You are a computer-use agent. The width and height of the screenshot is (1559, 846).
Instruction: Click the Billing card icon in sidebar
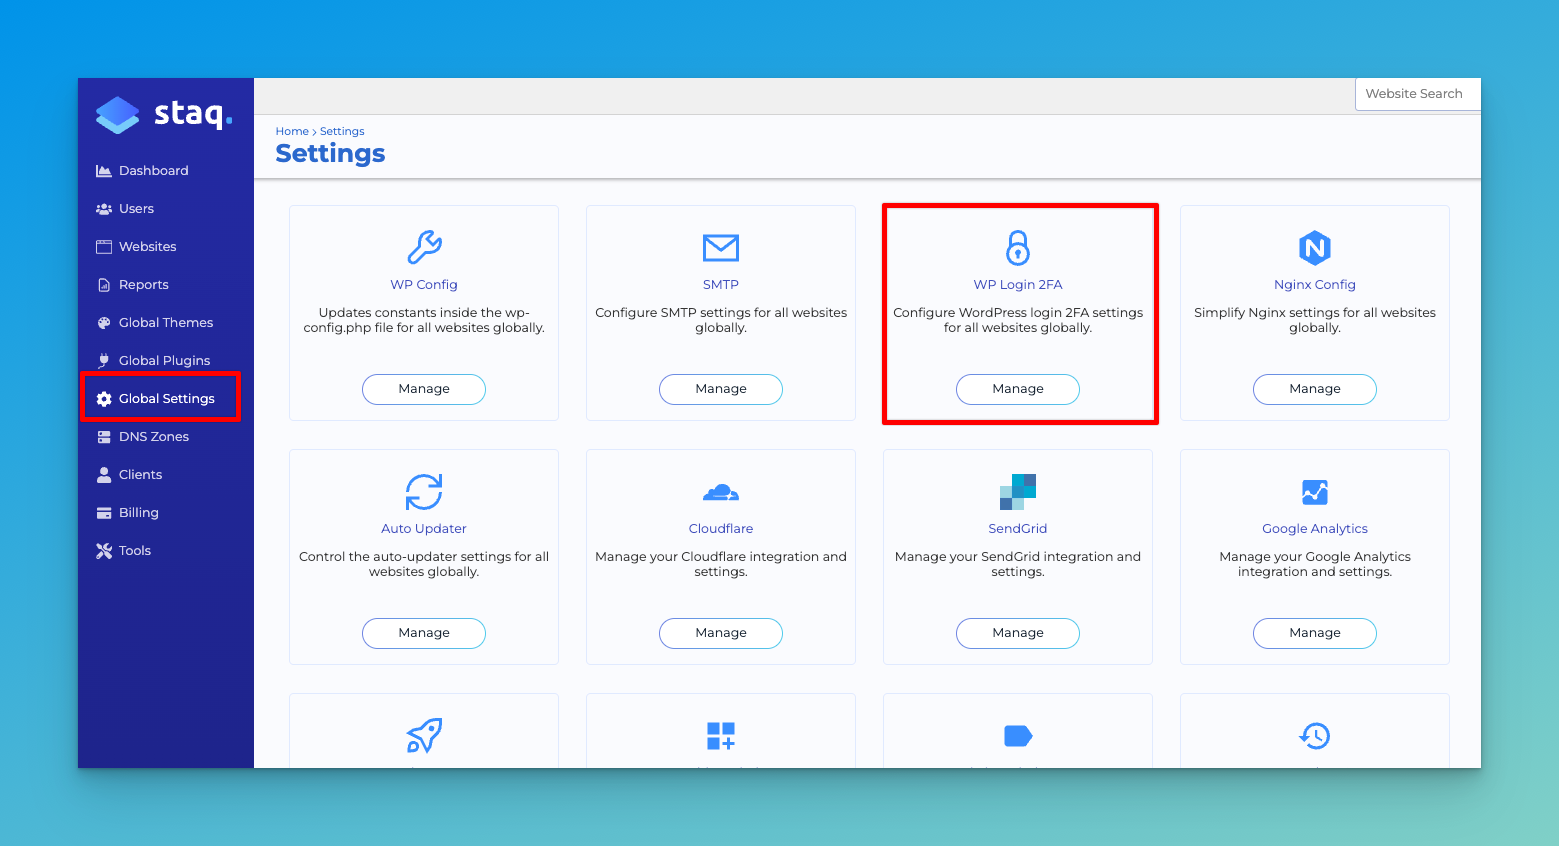[x=103, y=513]
